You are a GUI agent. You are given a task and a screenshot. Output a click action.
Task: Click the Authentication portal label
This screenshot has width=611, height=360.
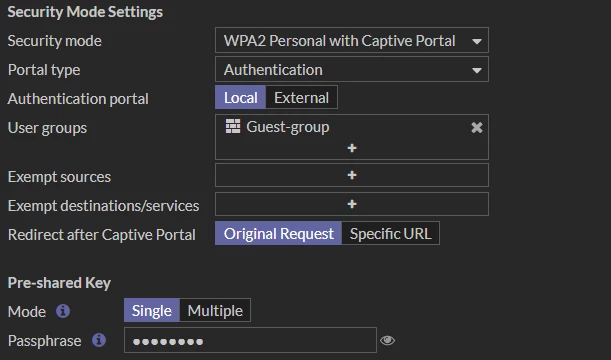tap(78, 99)
